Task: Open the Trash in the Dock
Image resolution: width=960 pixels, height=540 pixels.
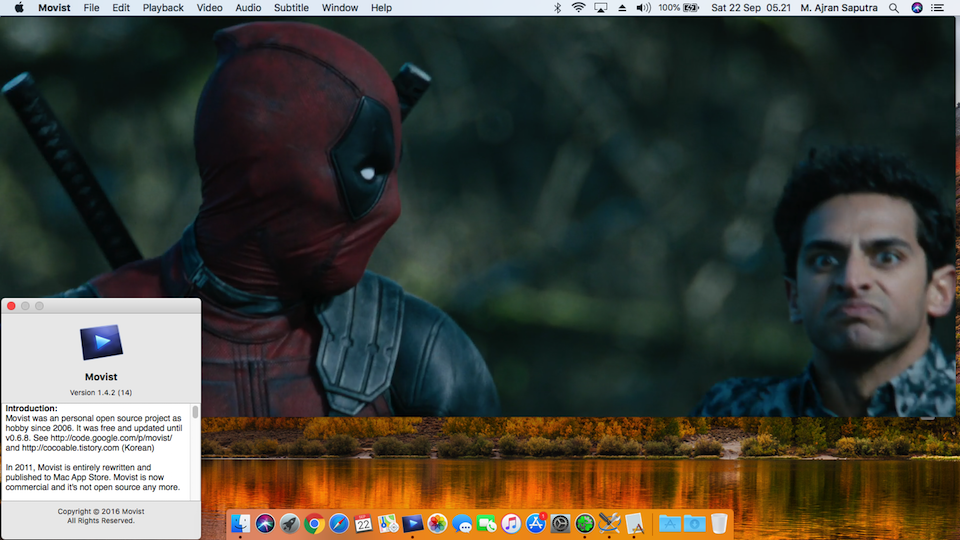Action: 719,523
